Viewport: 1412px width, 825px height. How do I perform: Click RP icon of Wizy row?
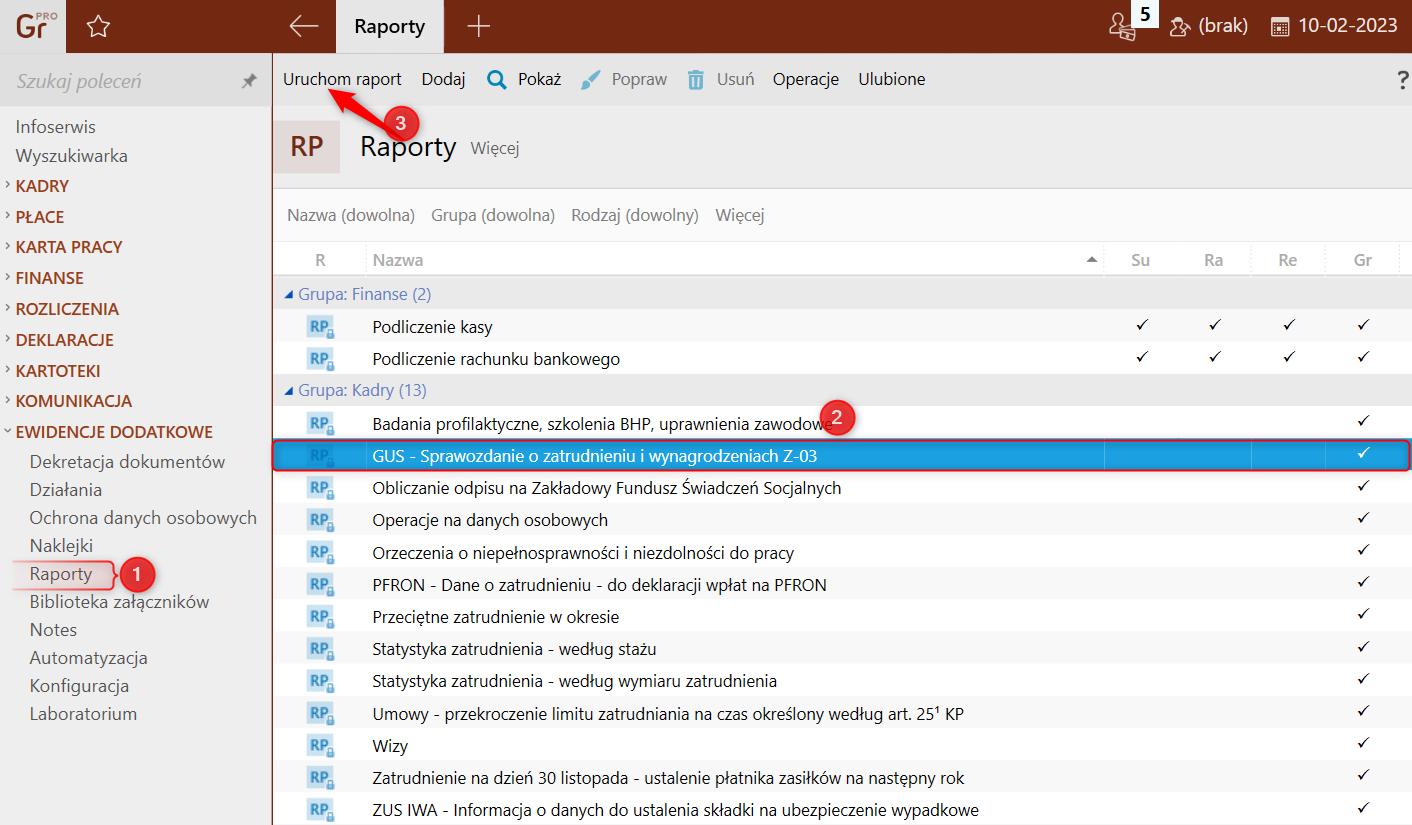pos(320,746)
